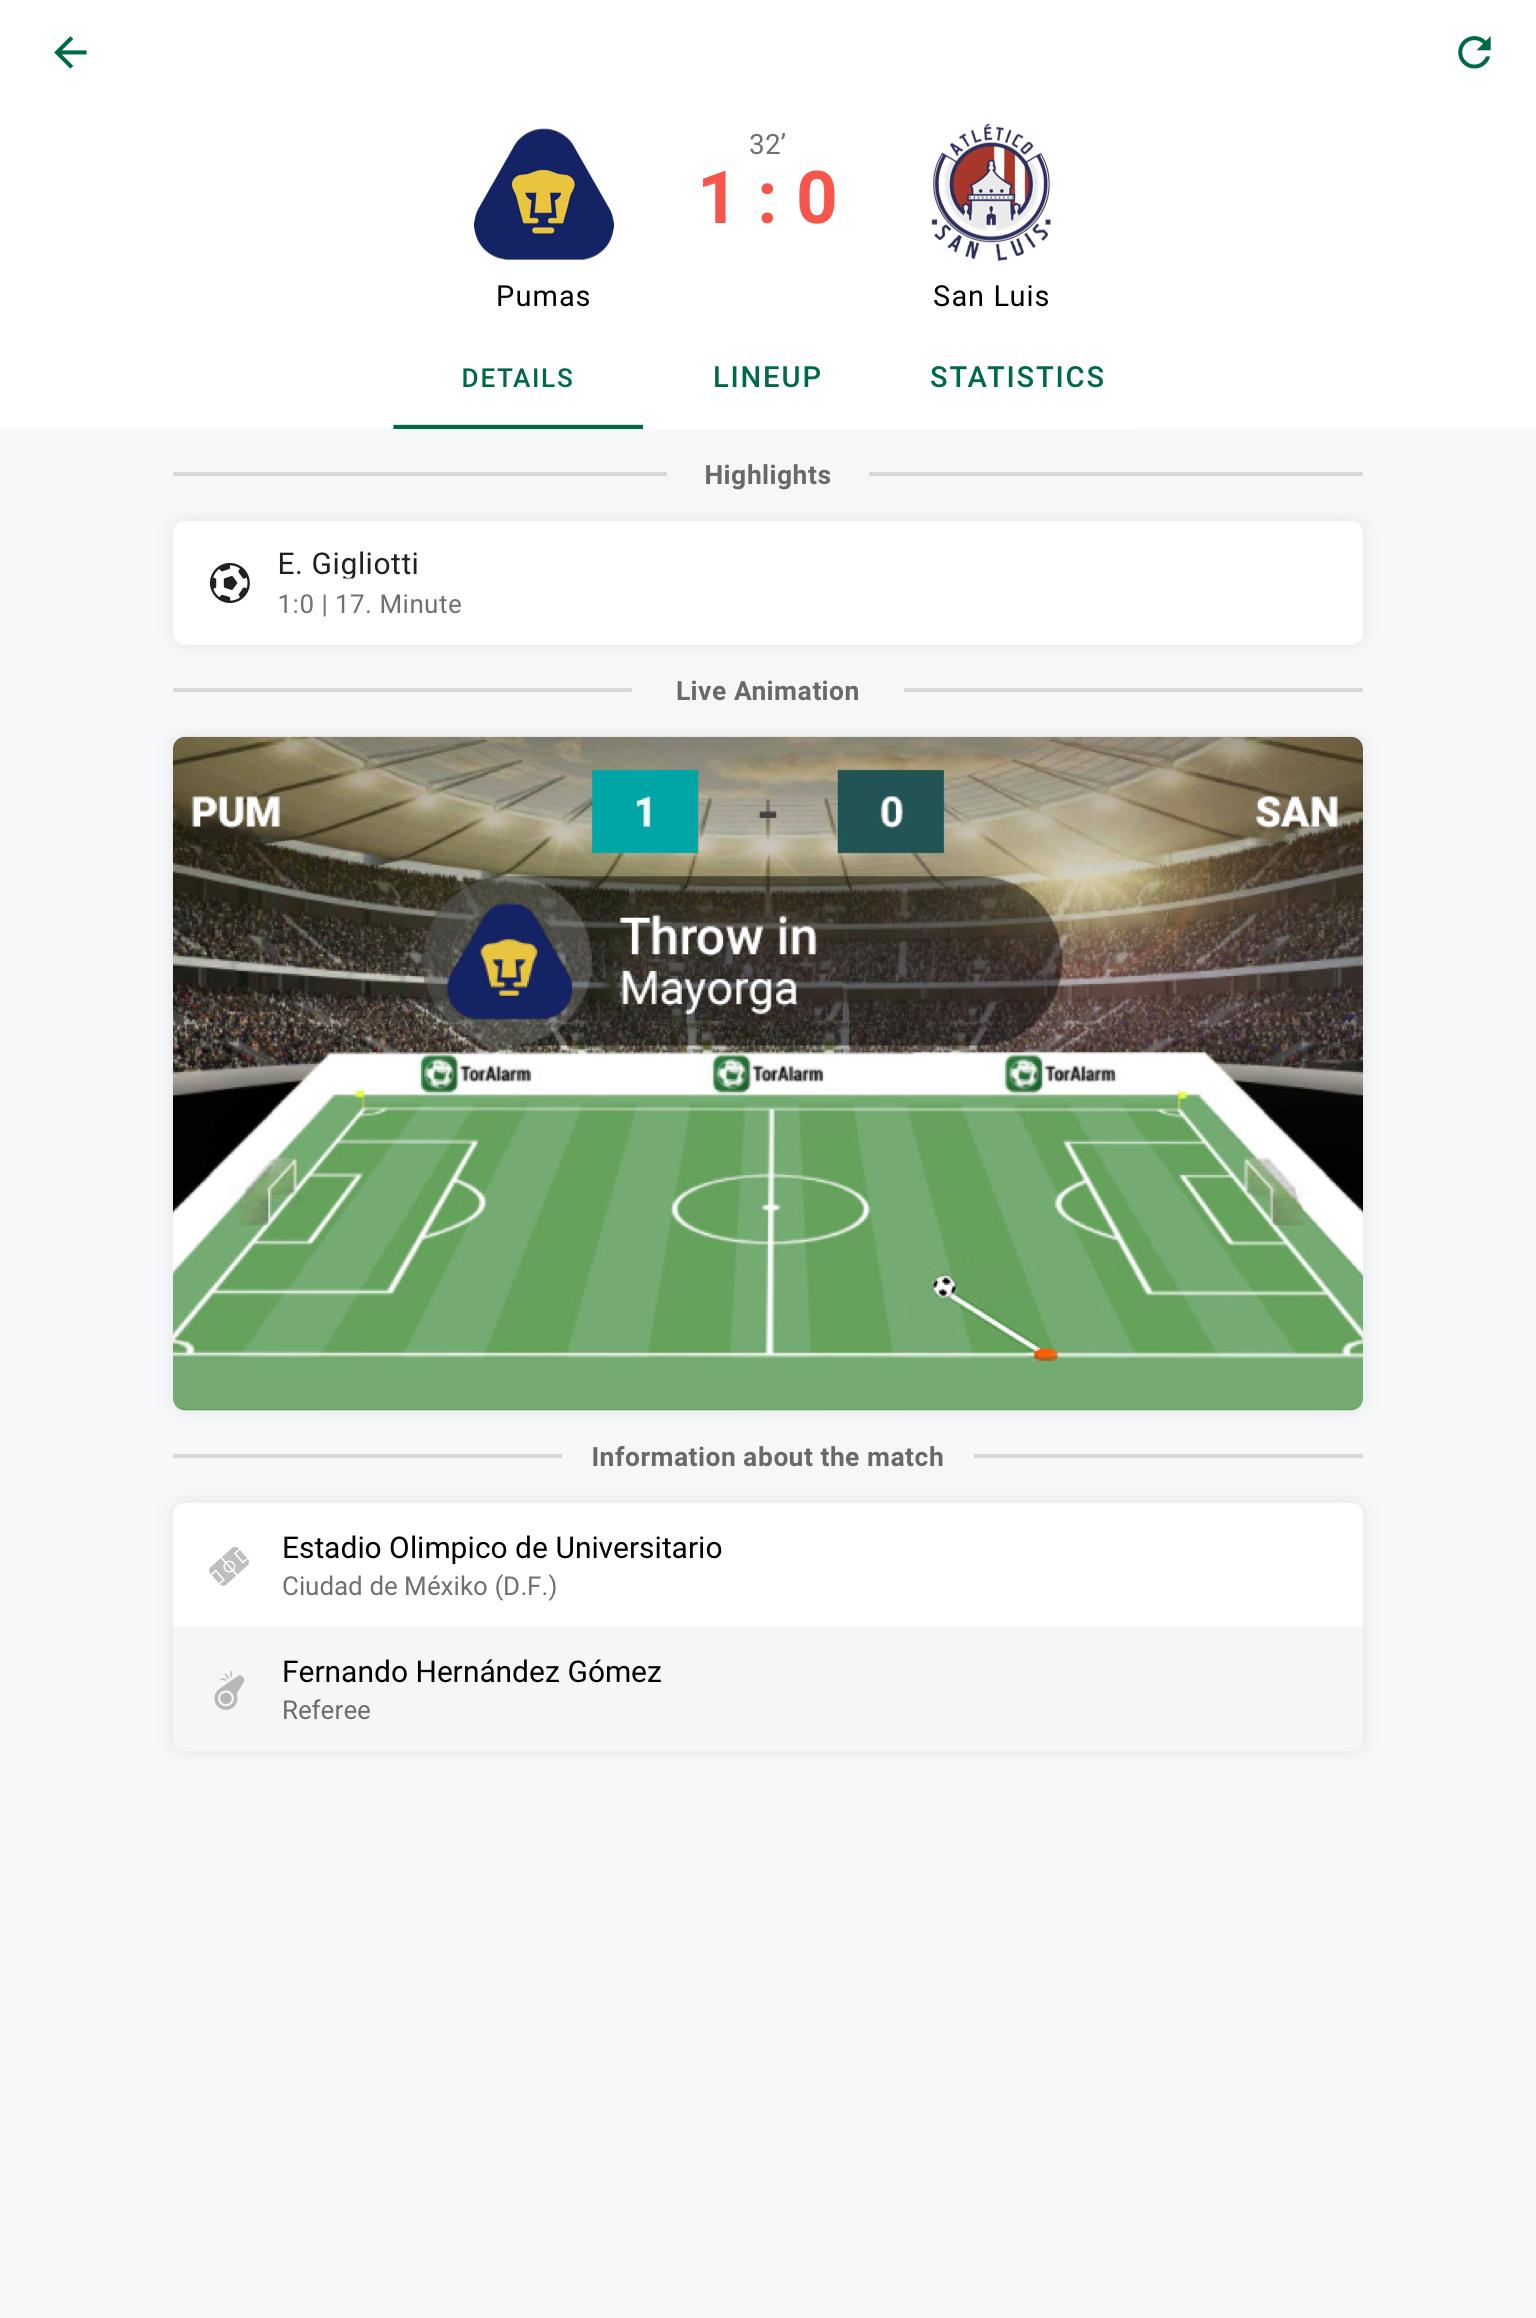Viewport: 1536px width, 2318px height.
Task: Select referee Fernando Hernández Gómez row
Action: pos(768,1689)
